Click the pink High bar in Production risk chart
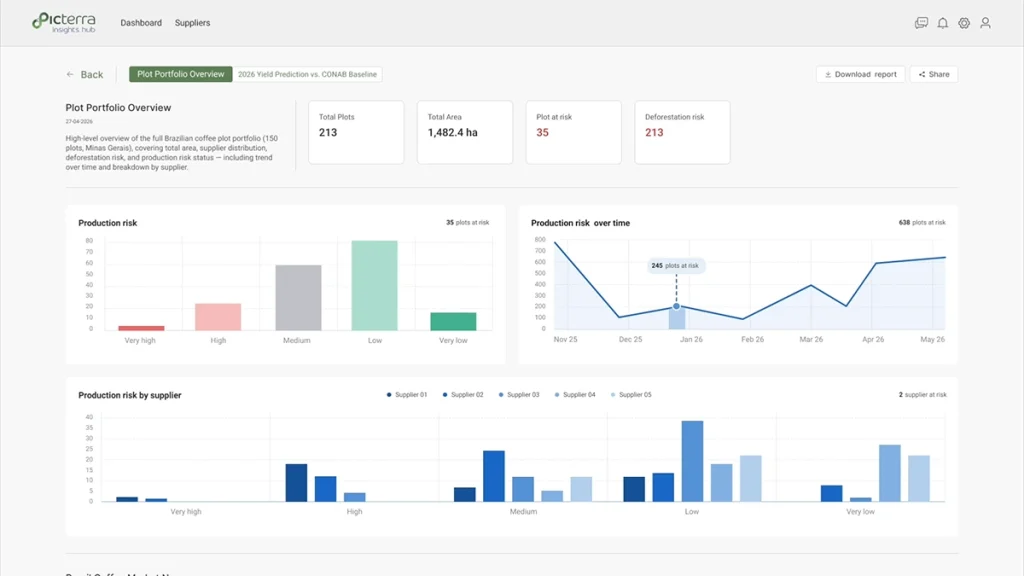 pos(218,317)
